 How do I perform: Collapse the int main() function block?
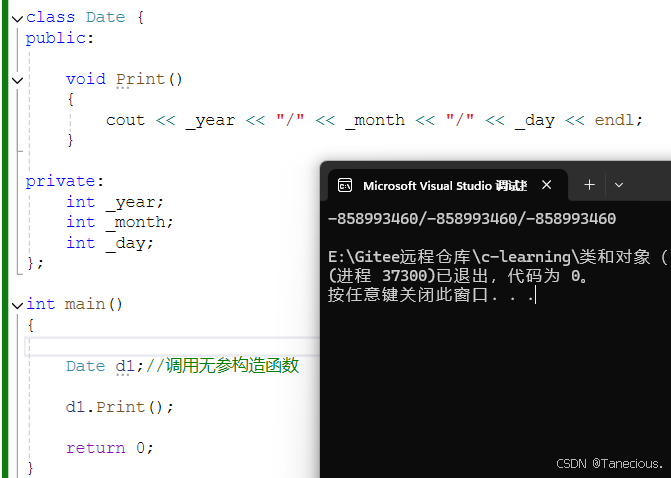(18, 305)
